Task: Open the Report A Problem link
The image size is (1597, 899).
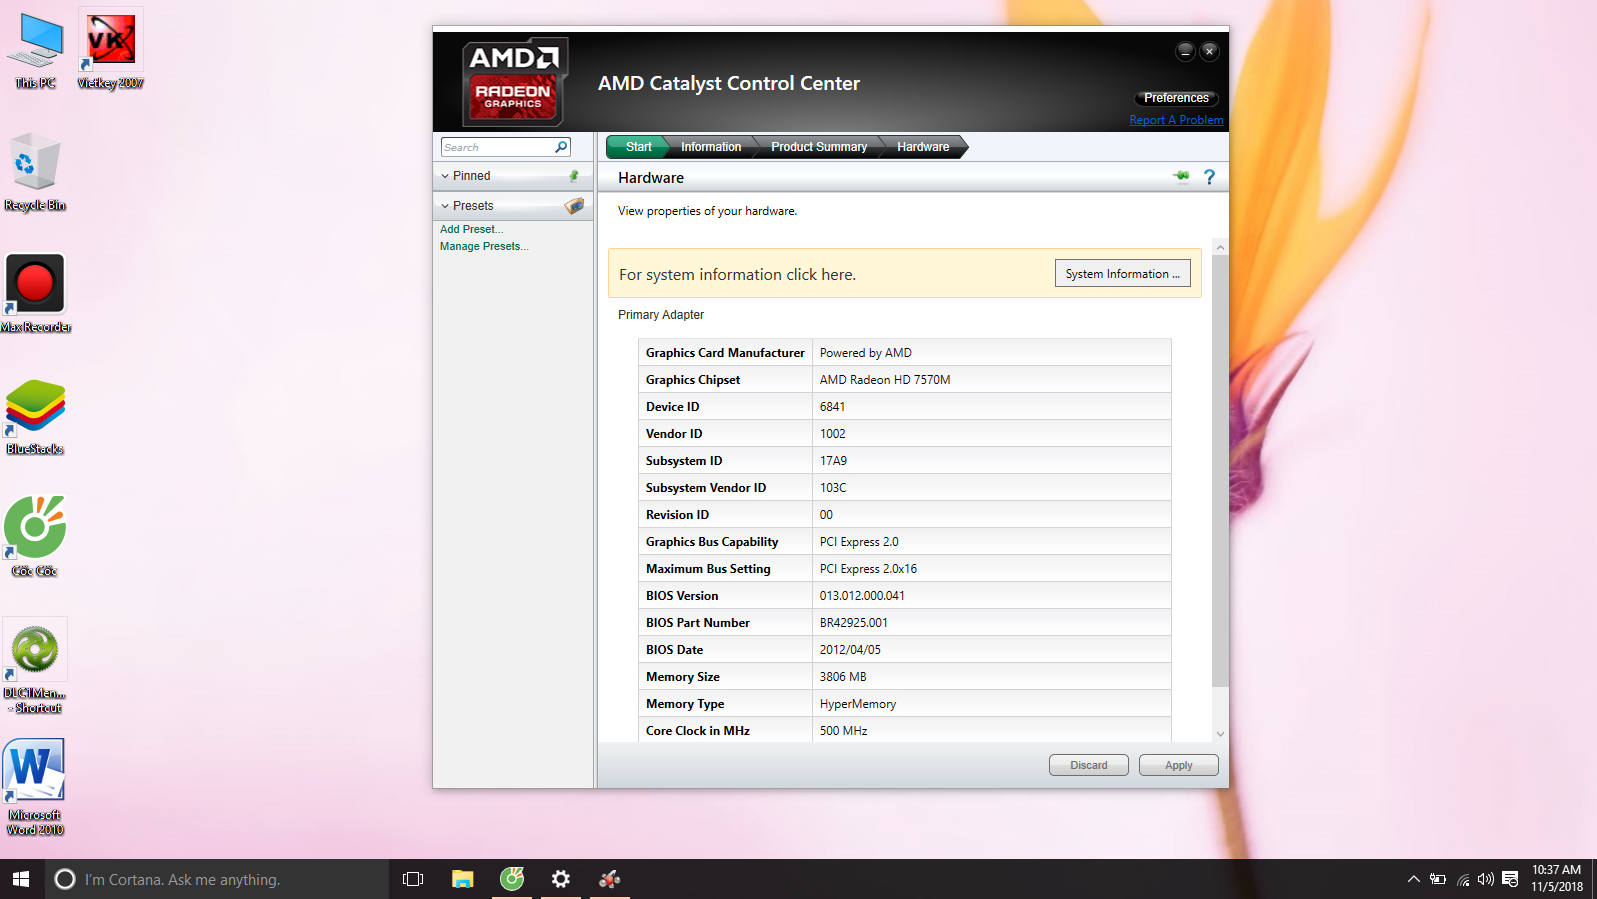Action: pyautogui.click(x=1176, y=120)
